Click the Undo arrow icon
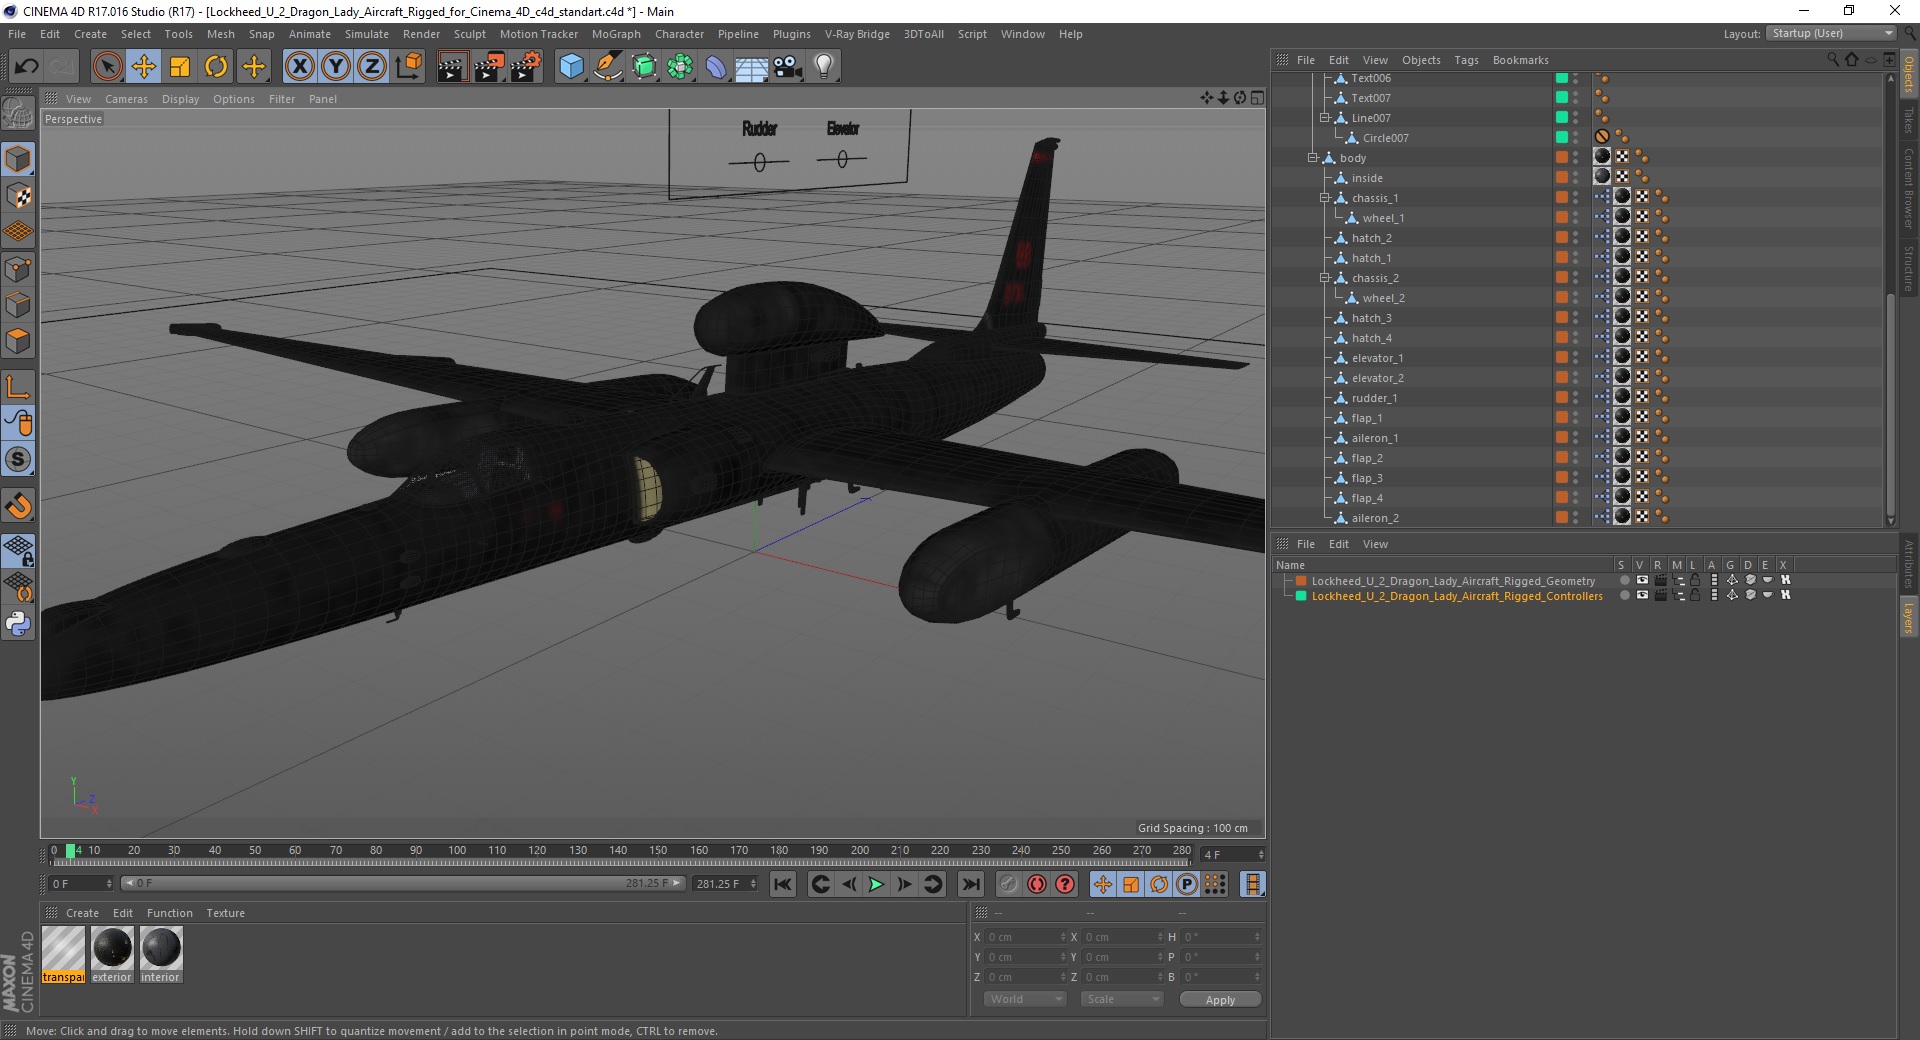1920x1040 pixels. pos(26,67)
